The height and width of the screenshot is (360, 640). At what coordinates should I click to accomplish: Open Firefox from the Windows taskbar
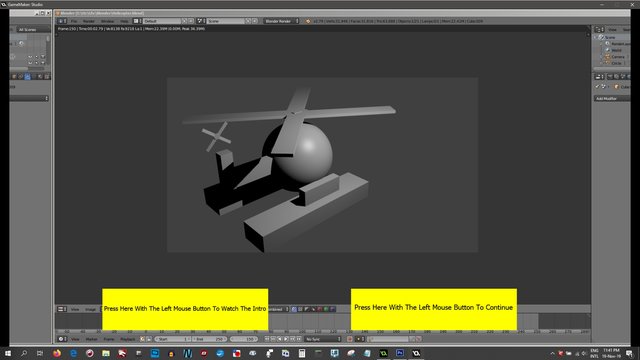(x=57, y=353)
